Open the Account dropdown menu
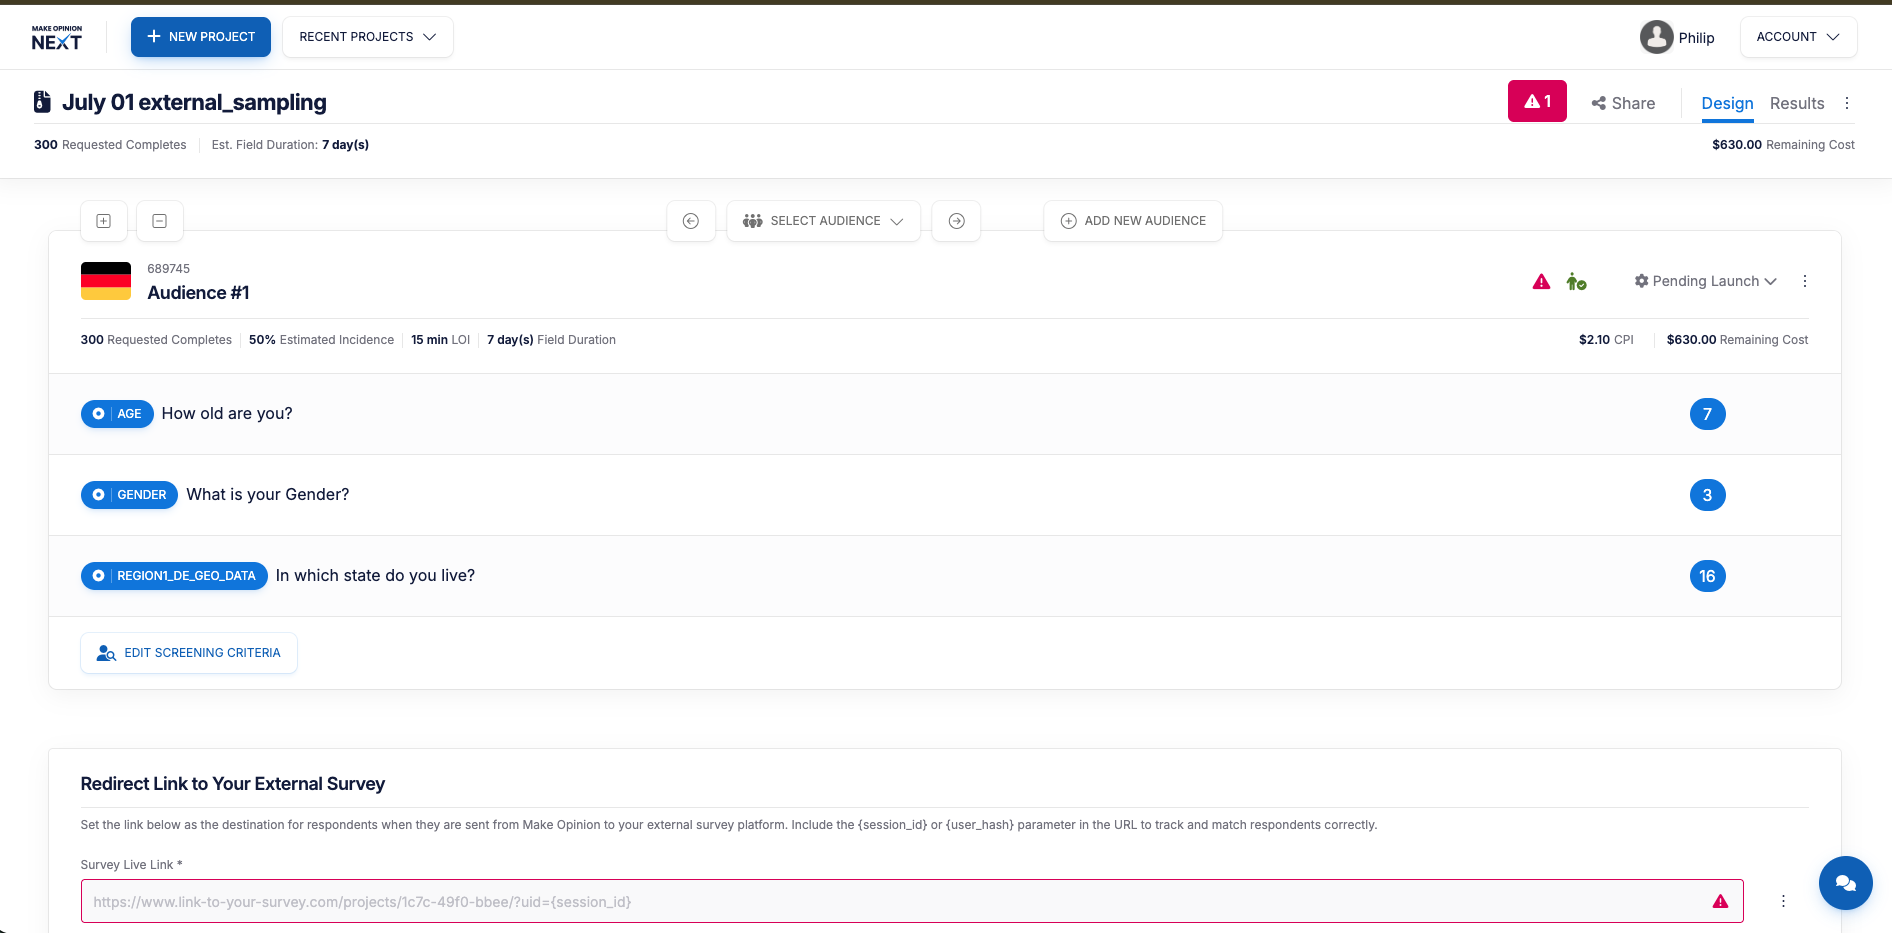Image resolution: width=1892 pixels, height=933 pixels. [1798, 37]
